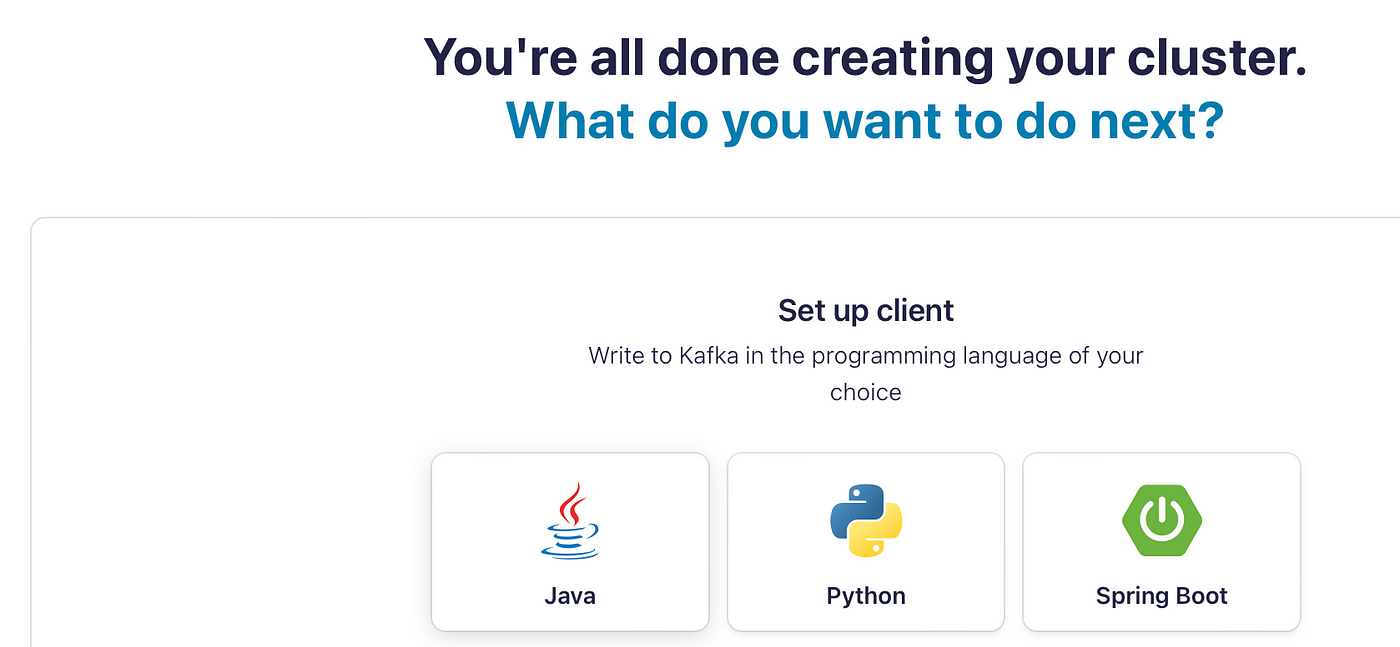Click "What do you want to do next?" heading
Screen dimensions: 1400x647
tap(865, 120)
